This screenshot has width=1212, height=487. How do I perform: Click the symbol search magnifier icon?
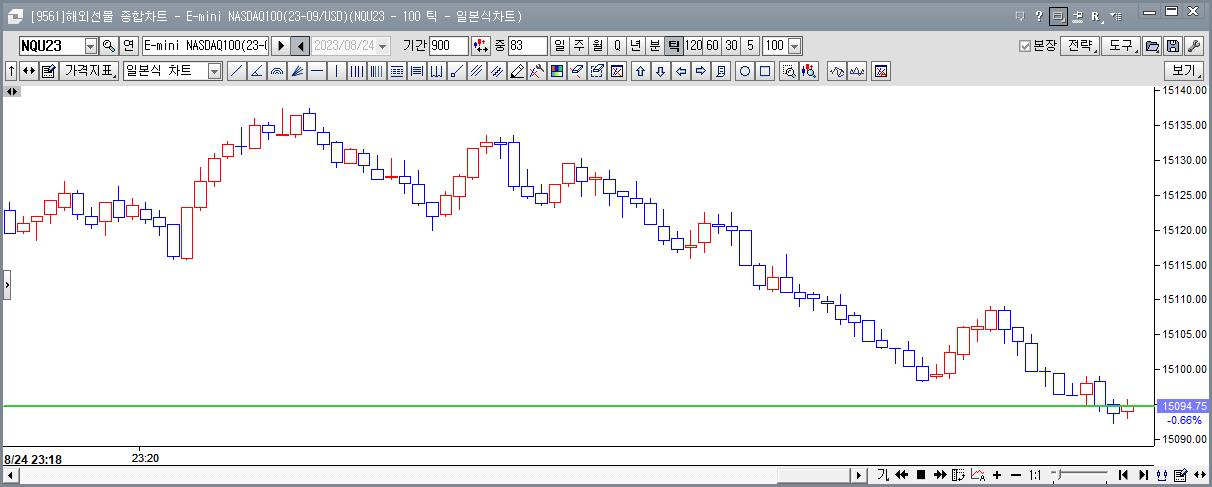coord(109,46)
